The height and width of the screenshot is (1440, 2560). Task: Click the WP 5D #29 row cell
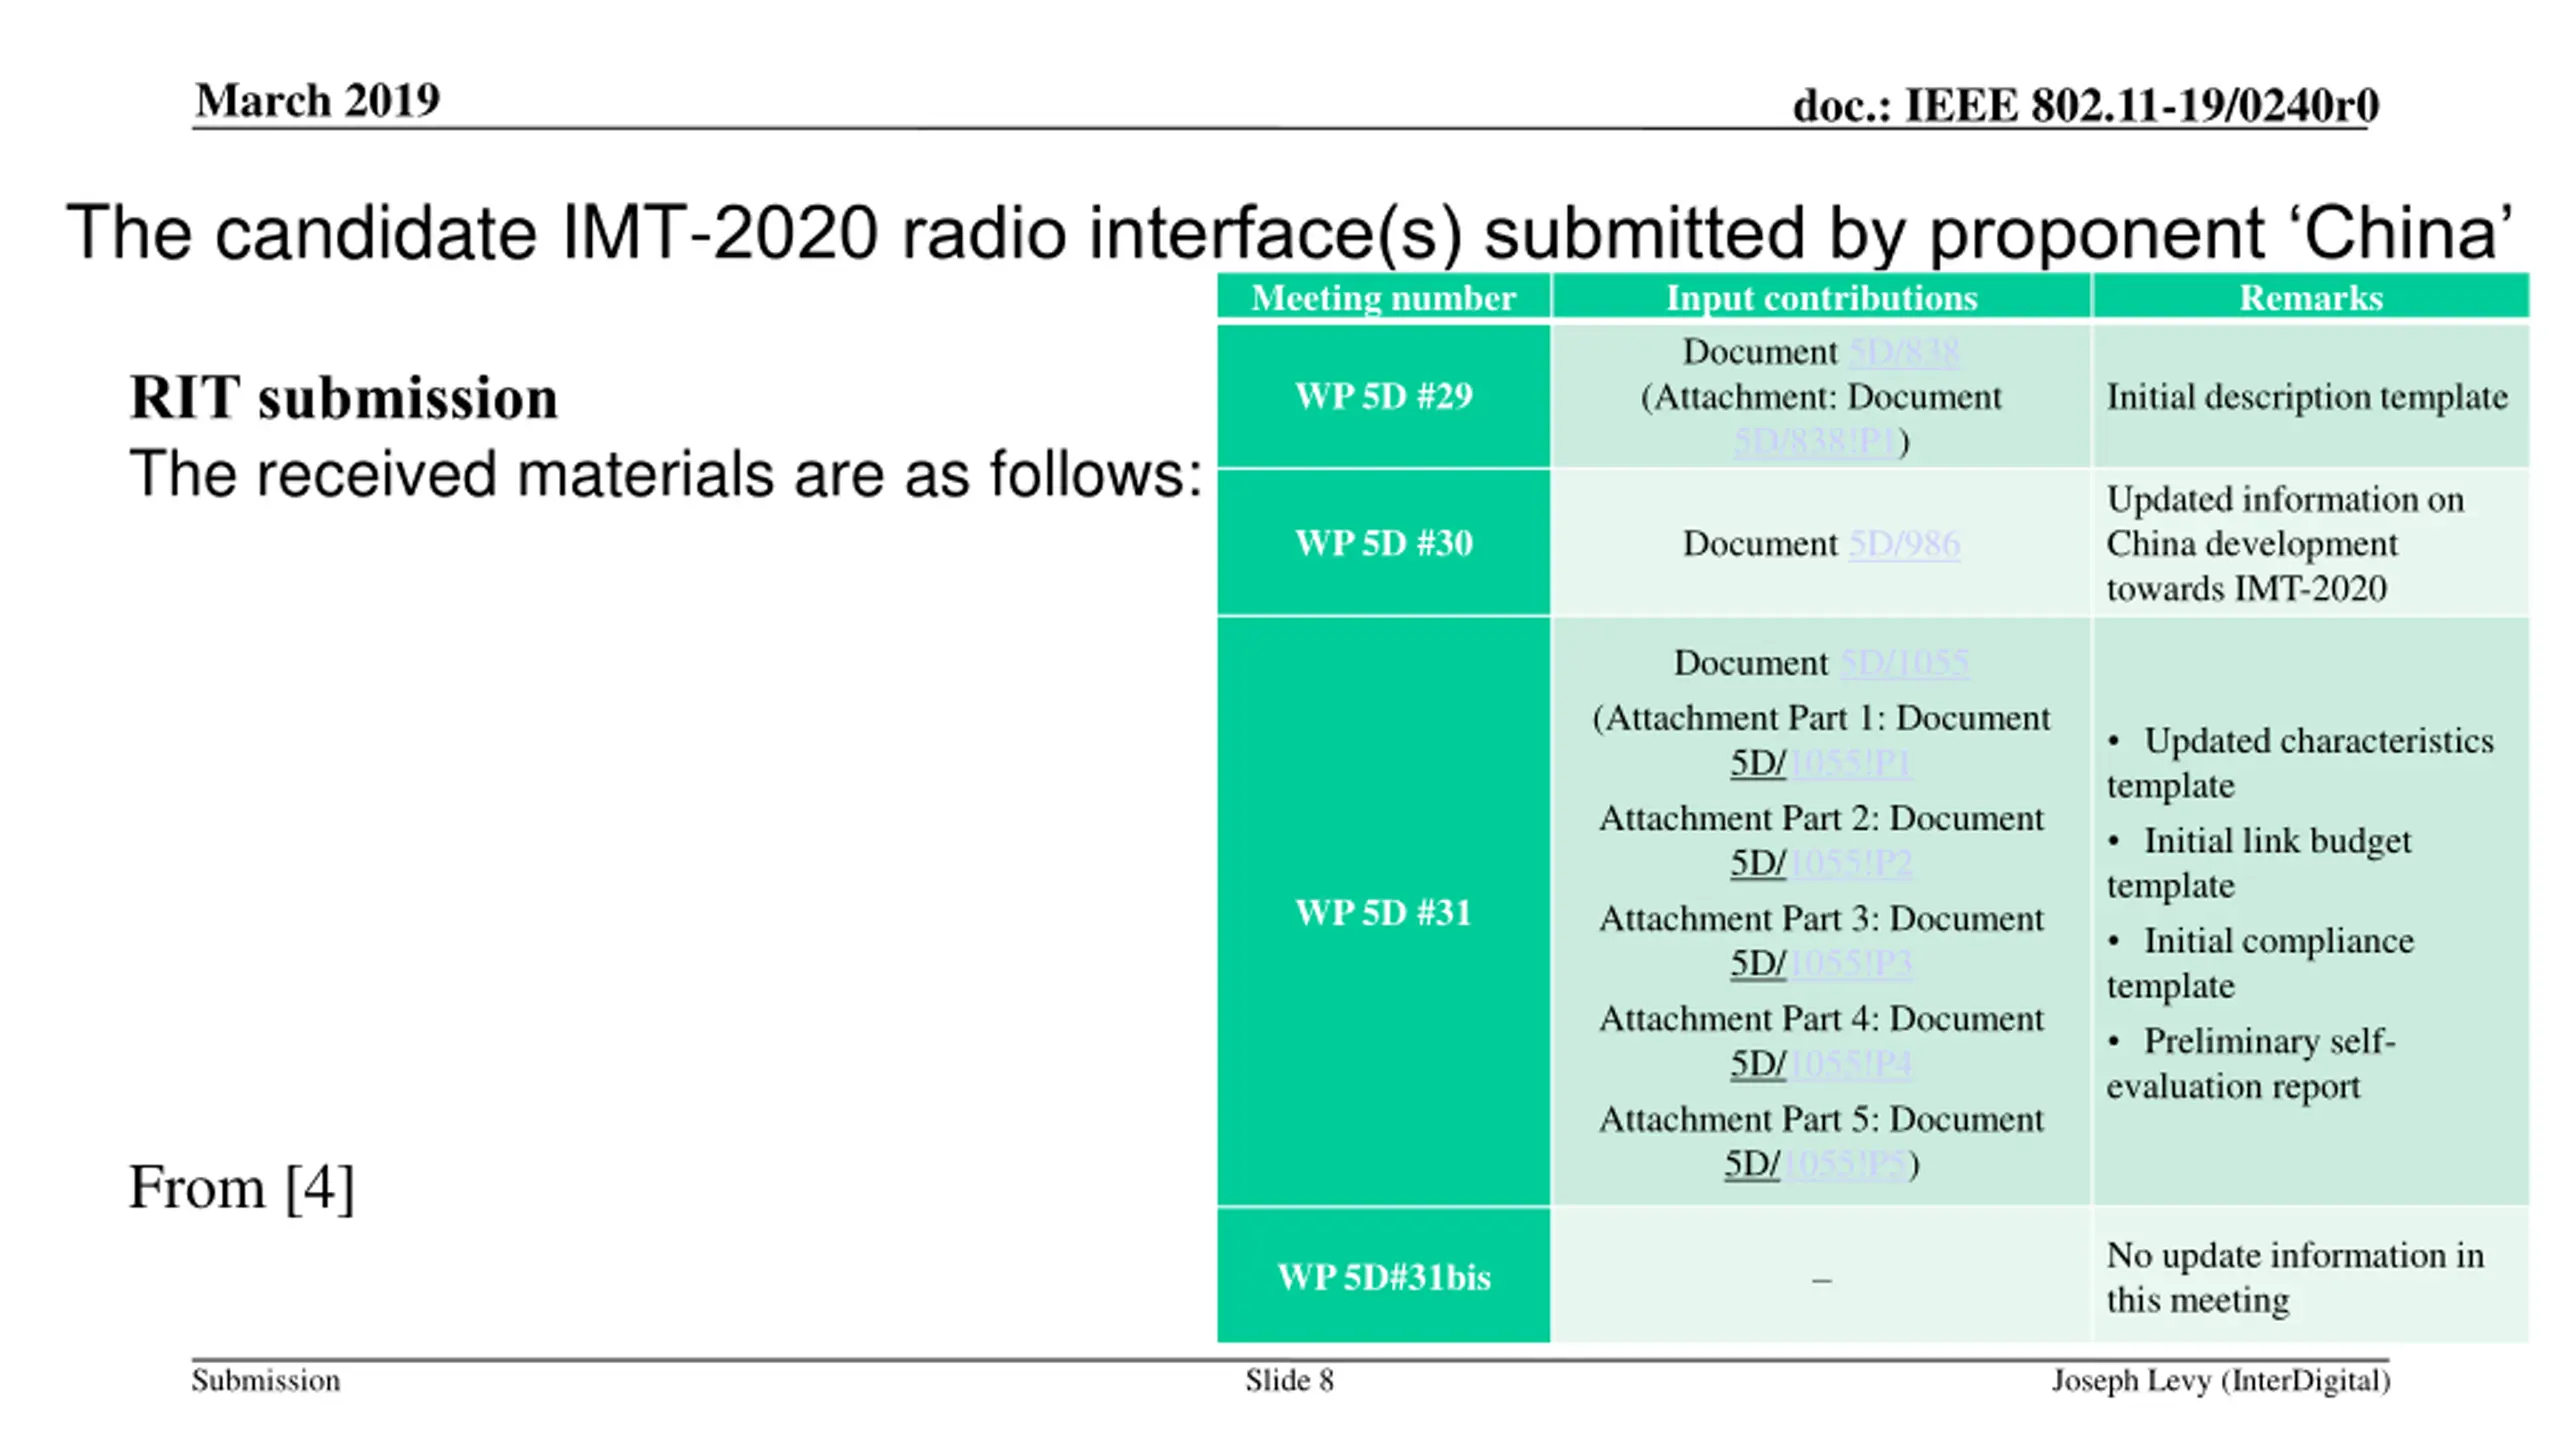tap(1383, 396)
